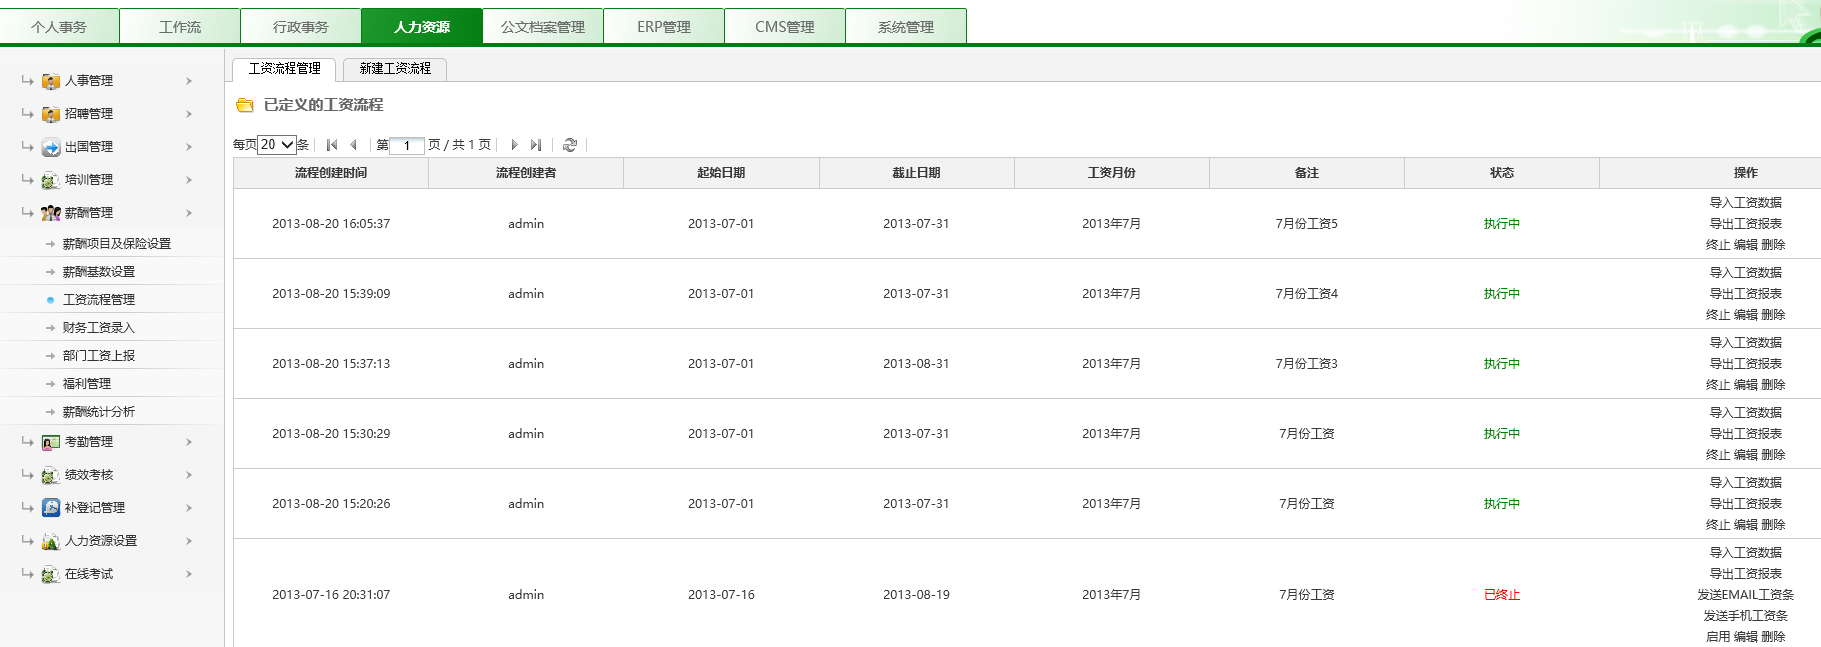Switch to the 新建工资流程 tab
Image resolution: width=1821 pixels, height=647 pixels.
395,68
